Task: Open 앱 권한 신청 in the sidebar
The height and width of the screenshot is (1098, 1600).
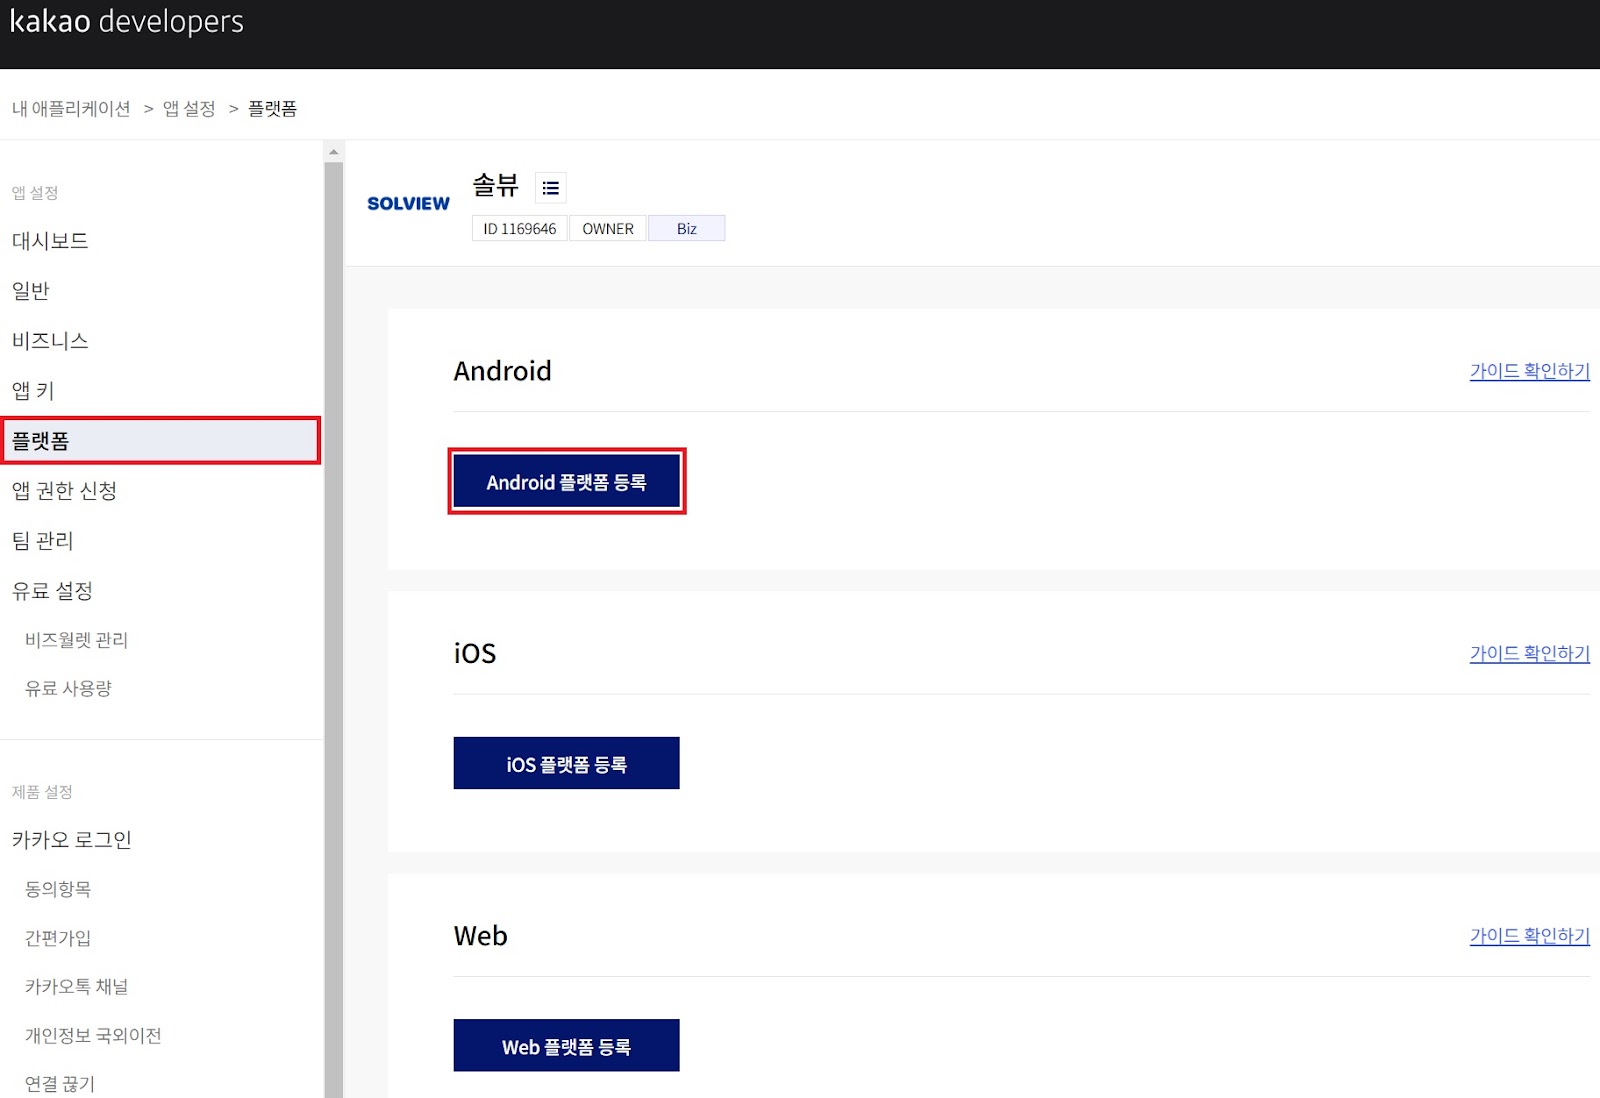Action: pos(64,490)
